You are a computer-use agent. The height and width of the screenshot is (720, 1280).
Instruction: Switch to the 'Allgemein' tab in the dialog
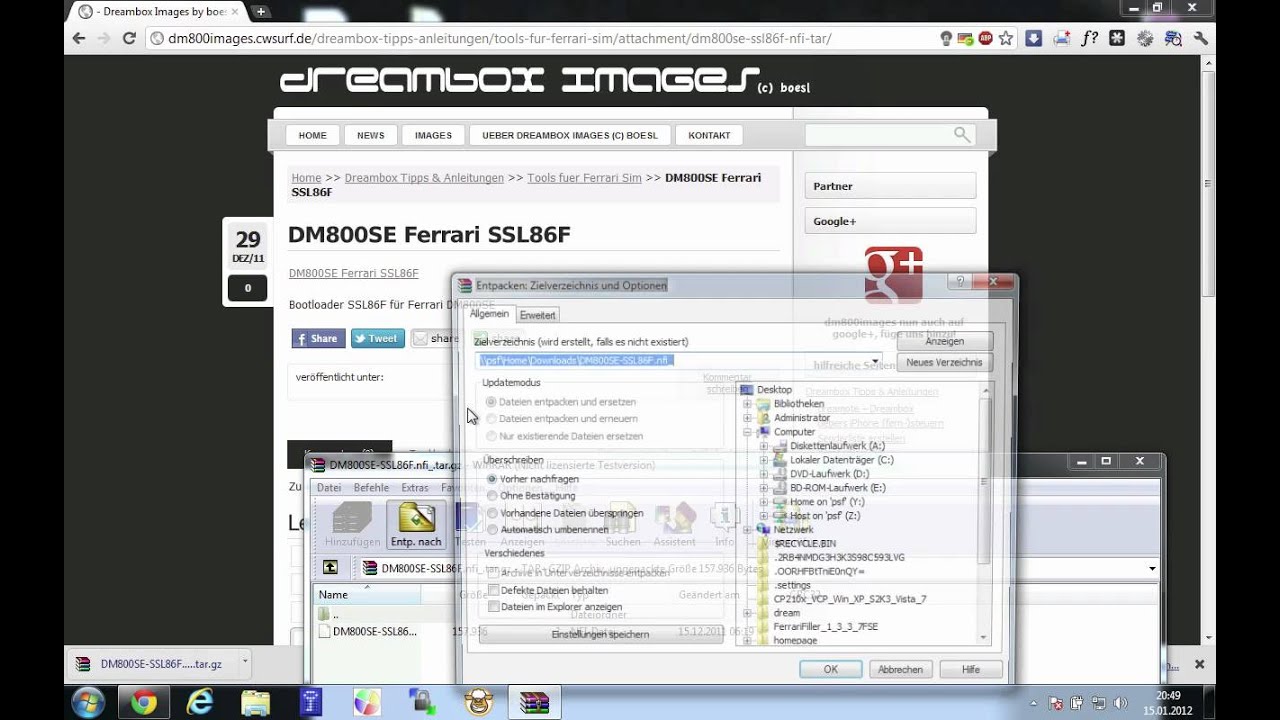coord(490,314)
